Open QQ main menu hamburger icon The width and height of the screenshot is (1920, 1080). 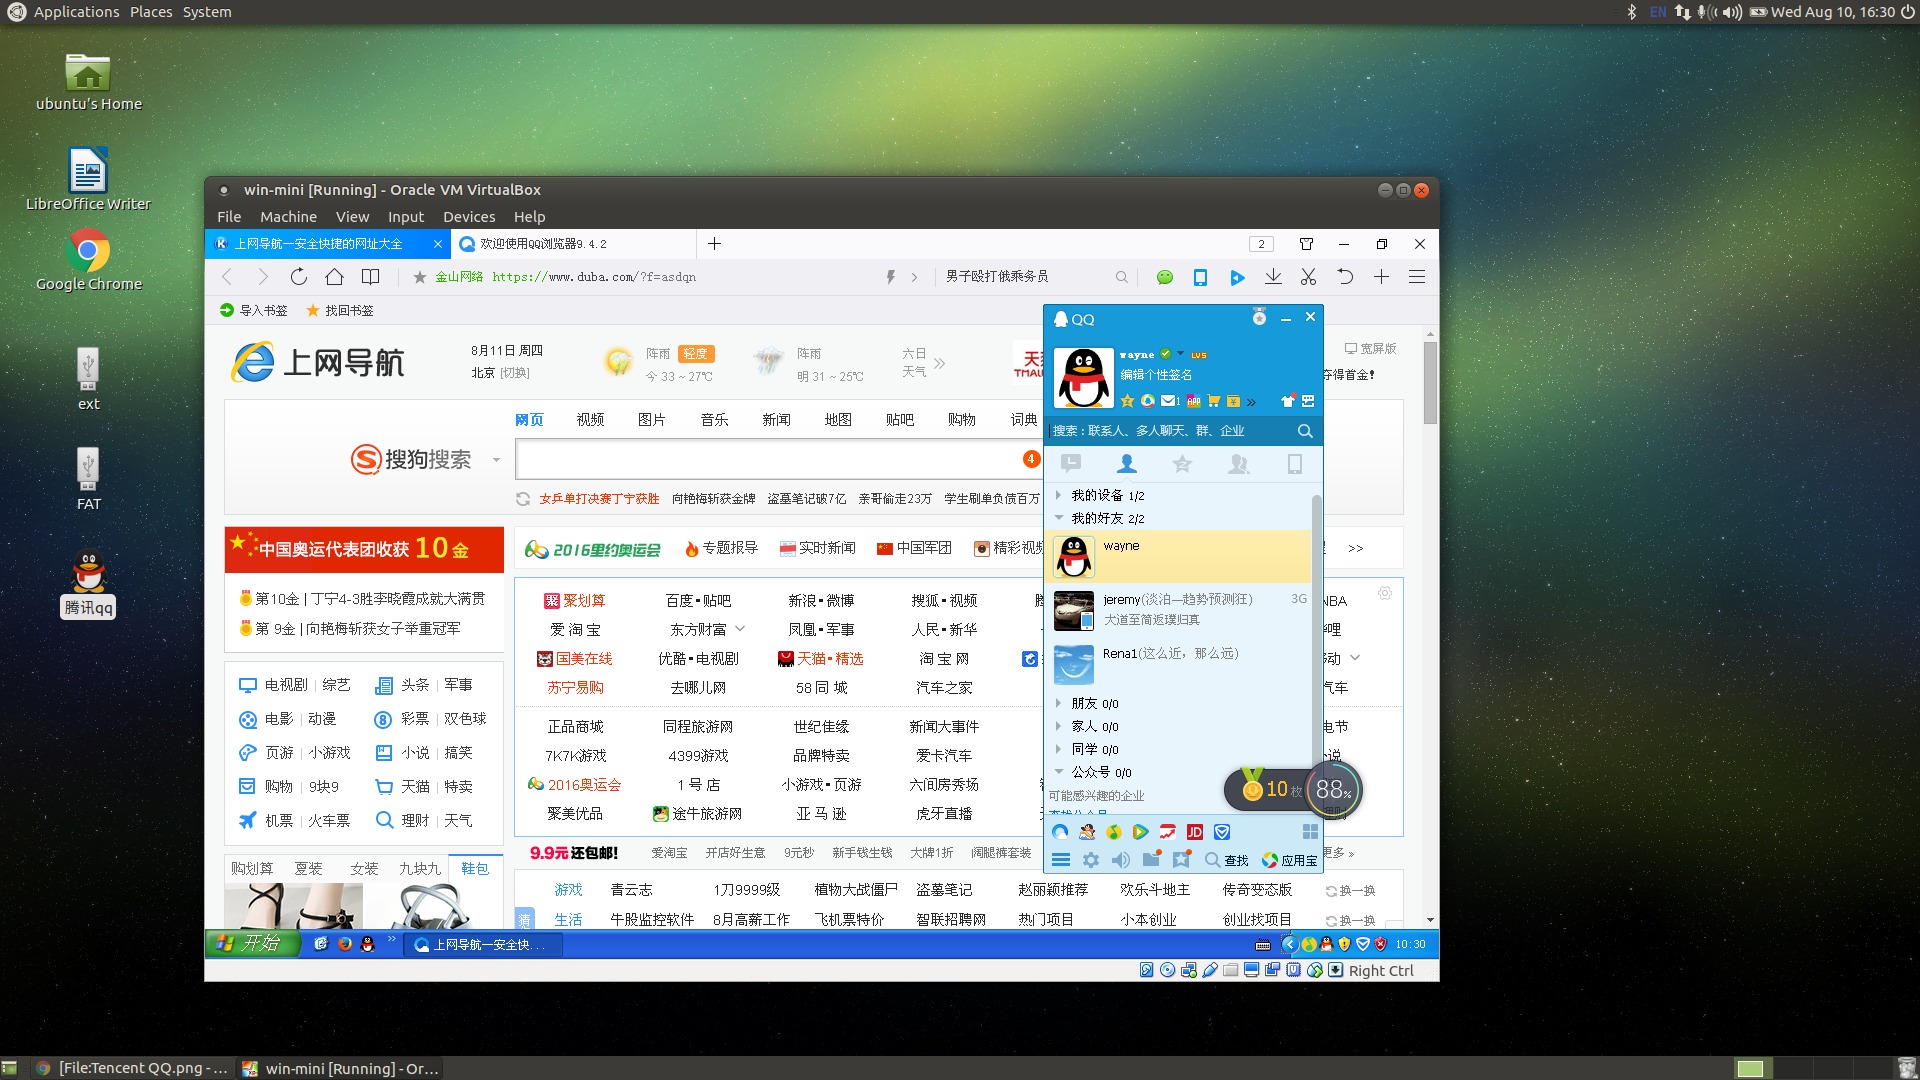coord(1061,860)
